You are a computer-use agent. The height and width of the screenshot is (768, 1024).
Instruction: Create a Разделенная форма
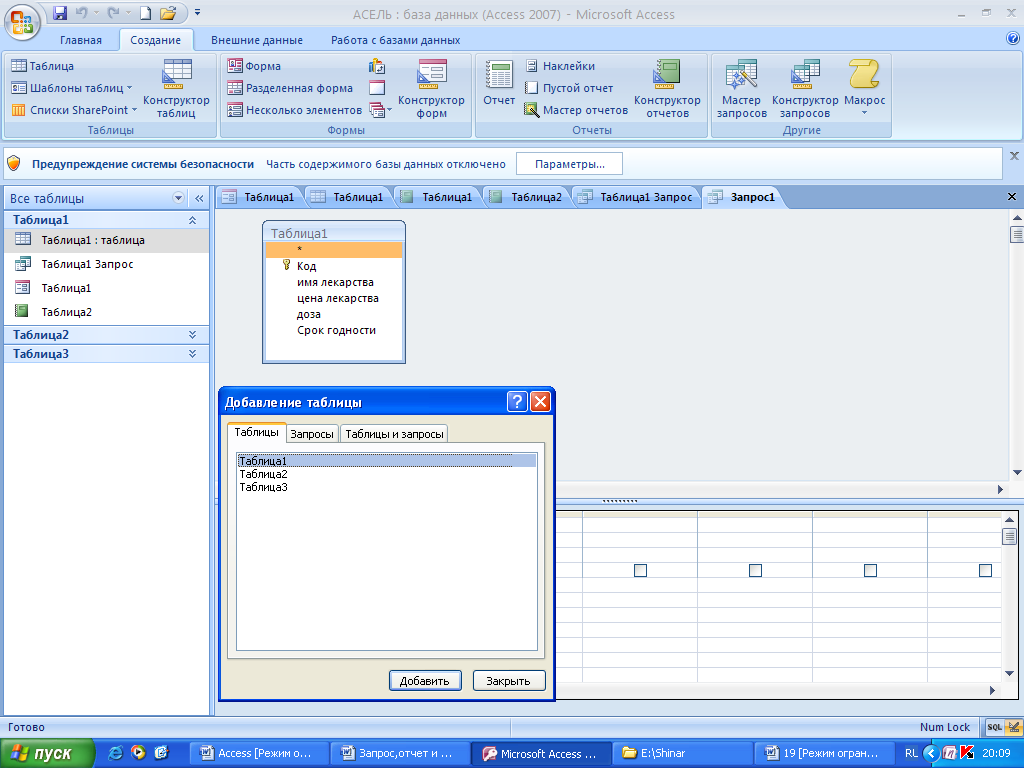click(290, 88)
